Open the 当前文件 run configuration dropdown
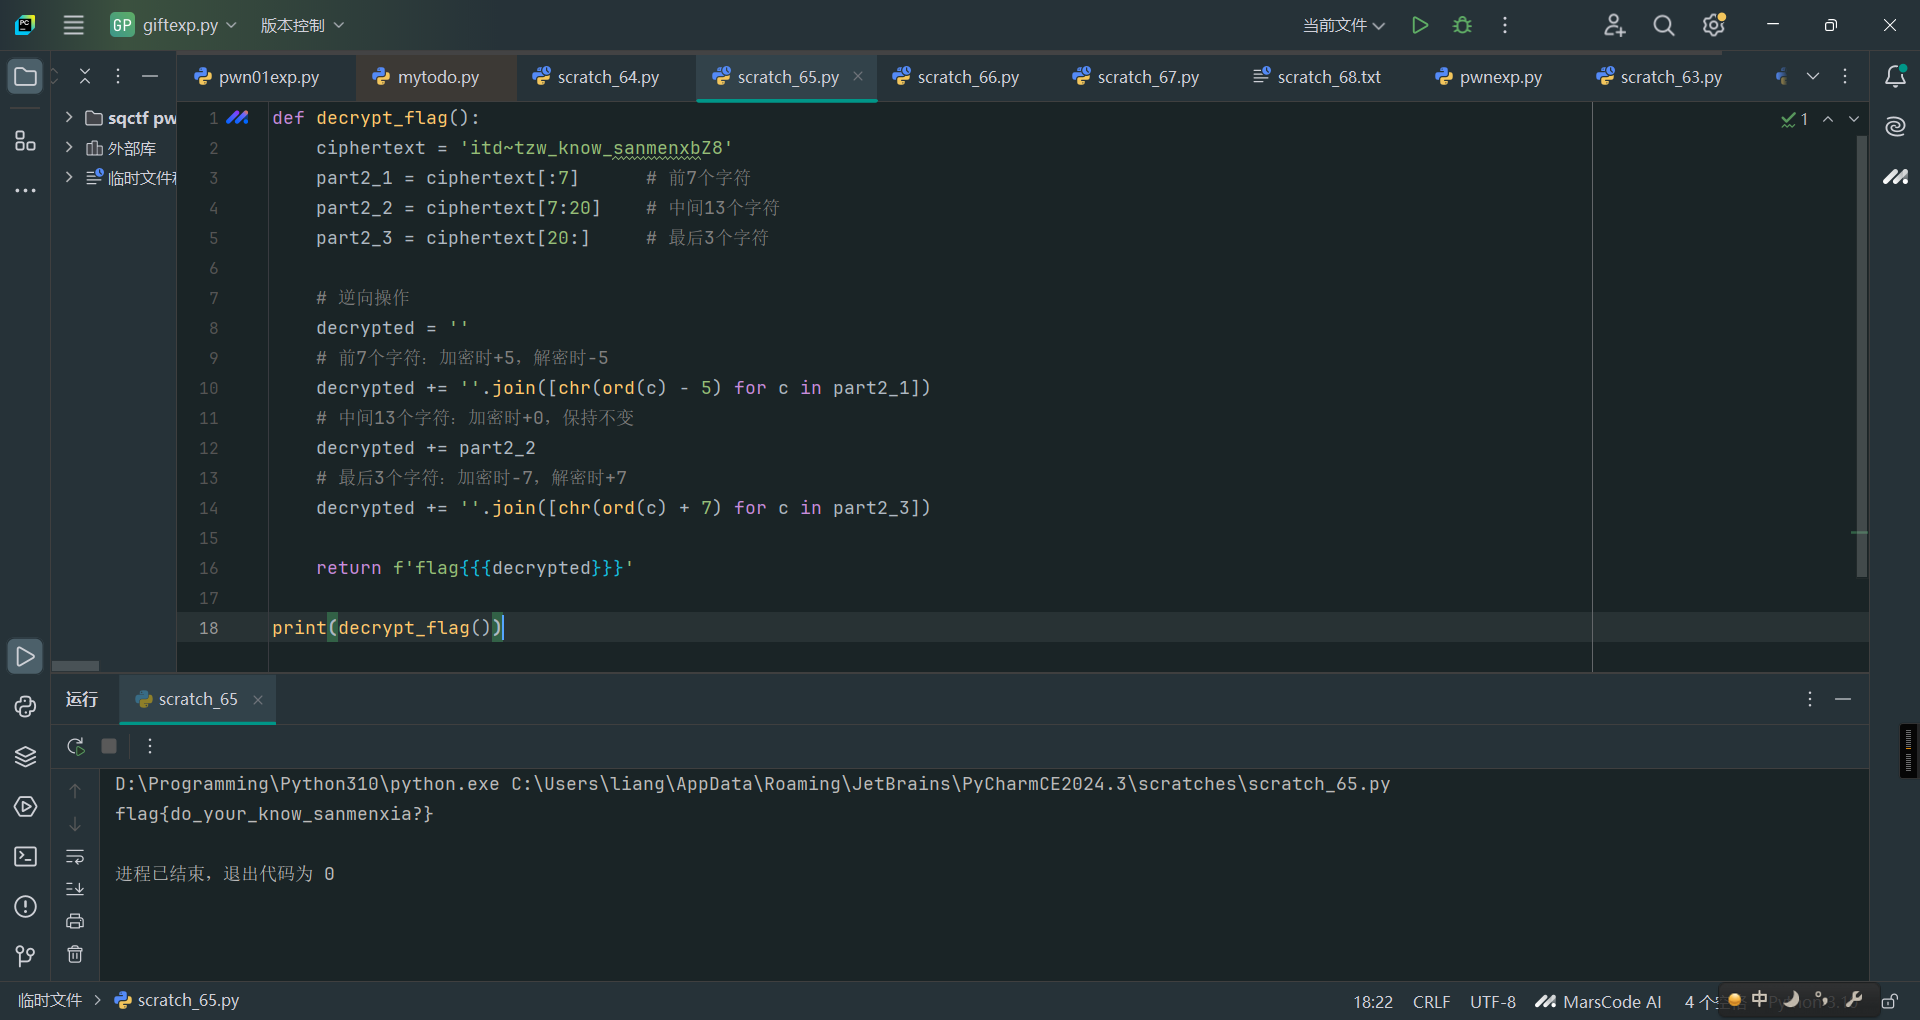1920x1020 pixels. click(x=1343, y=25)
